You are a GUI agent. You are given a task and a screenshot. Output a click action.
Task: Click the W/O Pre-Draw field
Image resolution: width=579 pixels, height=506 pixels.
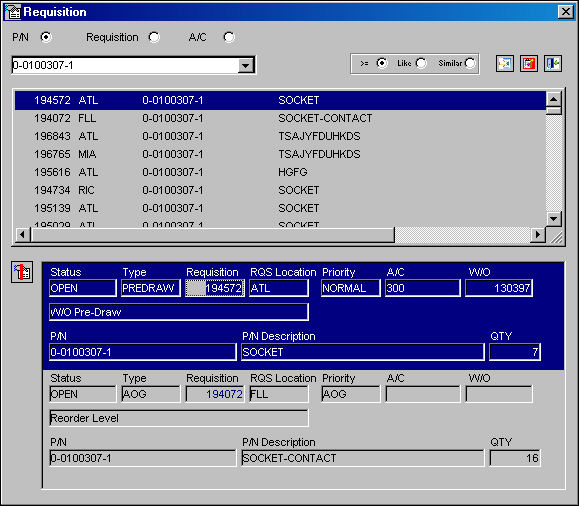pos(179,312)
